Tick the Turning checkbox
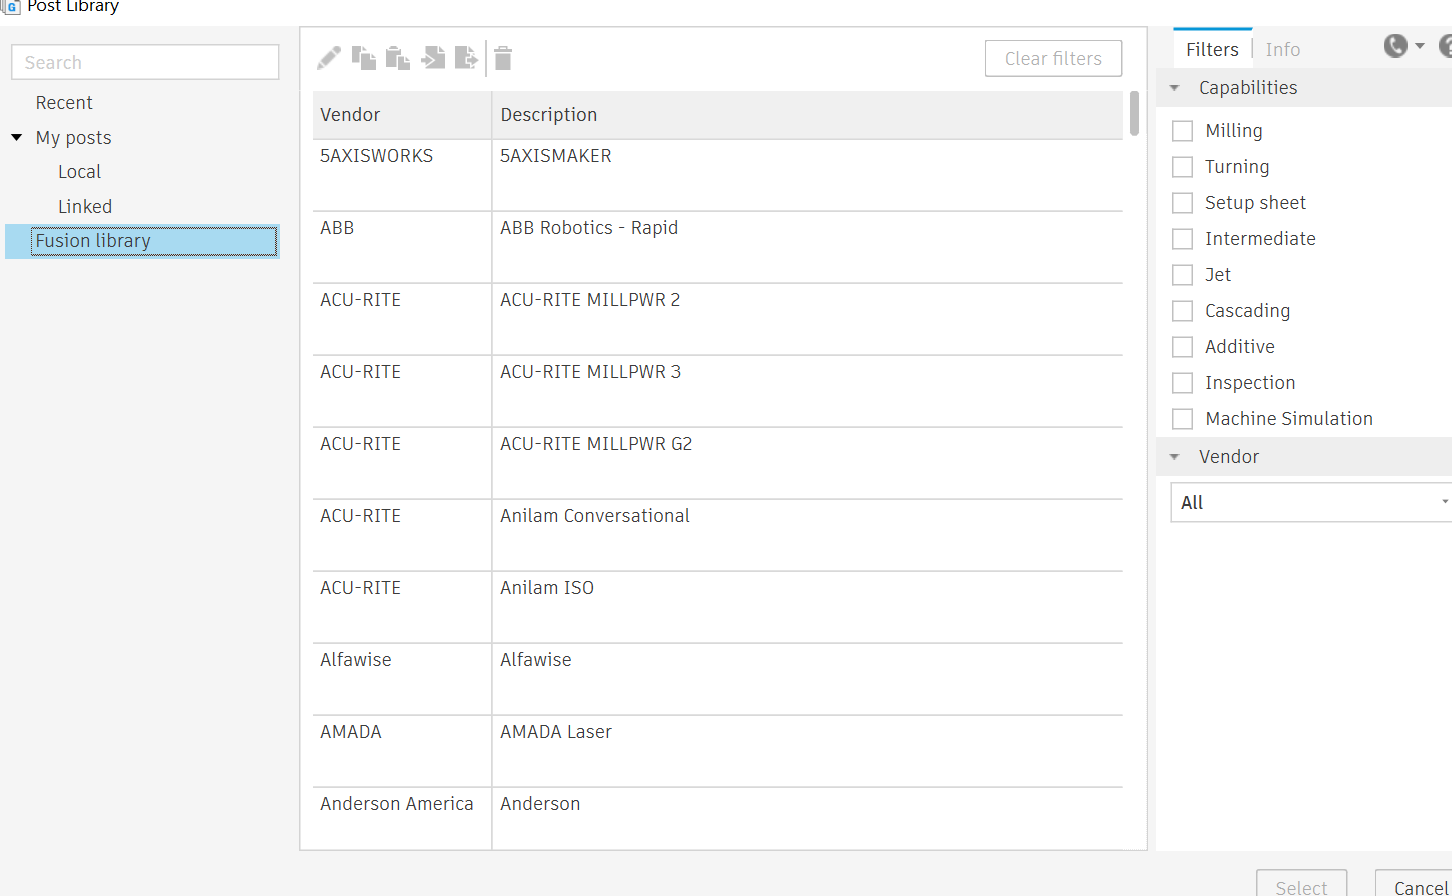Viewport: 1452px width, 896px height. click(x=1182, y=167)
